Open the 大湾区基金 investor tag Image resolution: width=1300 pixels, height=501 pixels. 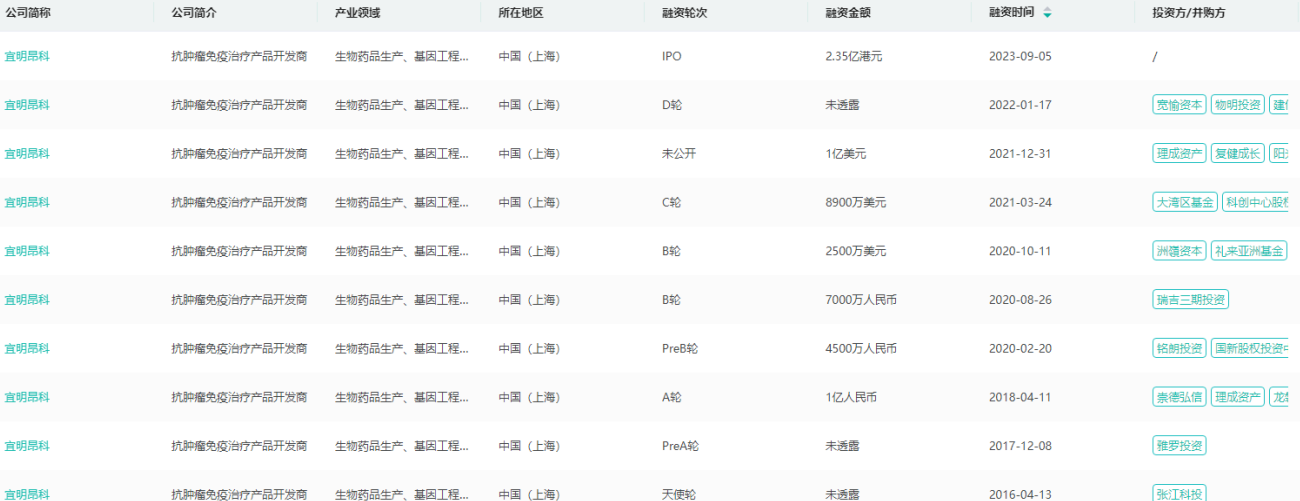tap(1185, 202)
